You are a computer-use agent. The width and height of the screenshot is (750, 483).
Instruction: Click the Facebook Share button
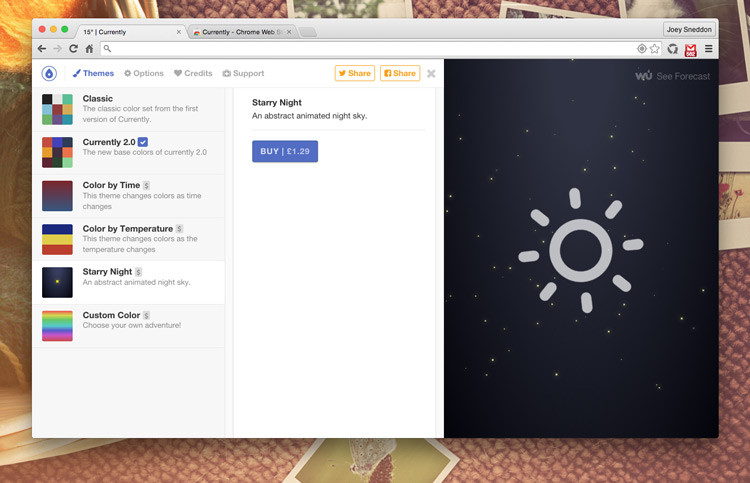click(399, 73)
